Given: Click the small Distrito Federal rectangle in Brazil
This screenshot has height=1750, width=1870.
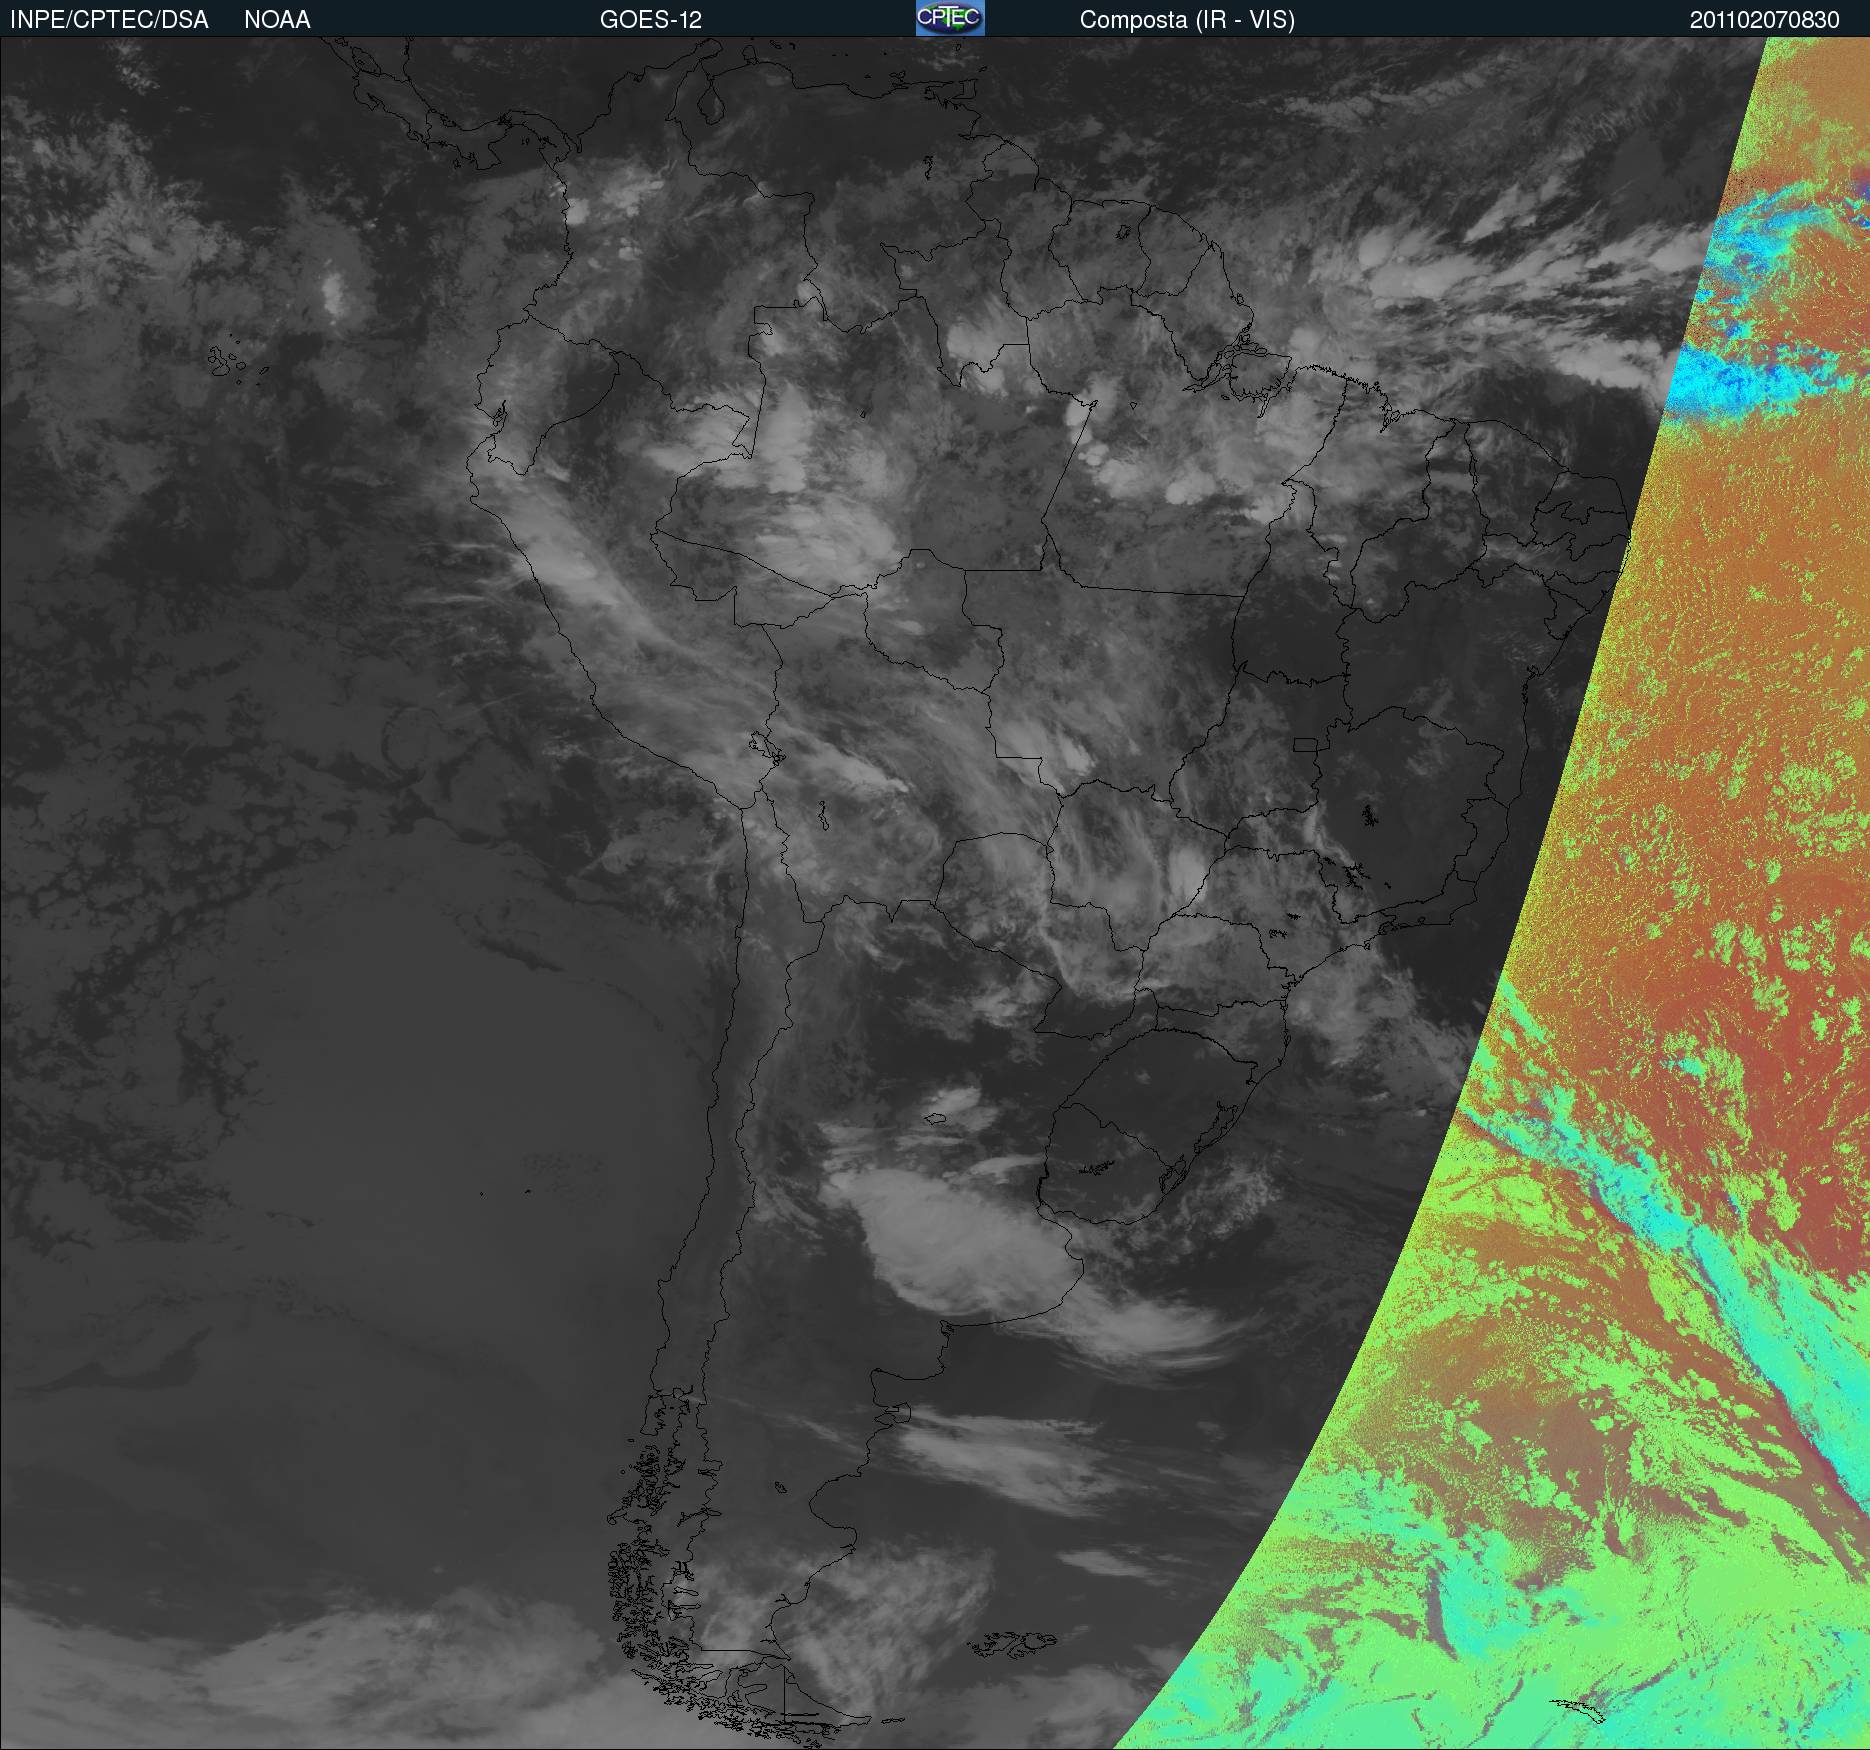Looking at the screenshot, I should pos(1305,744).
